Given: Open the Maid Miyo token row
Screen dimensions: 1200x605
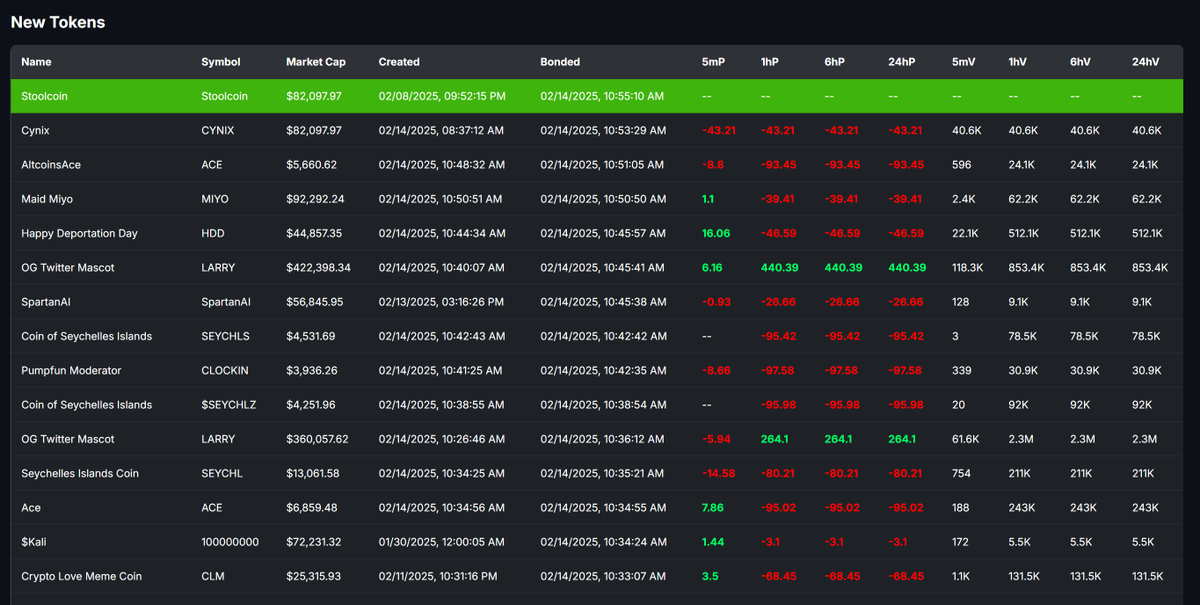Looking at the screenshot, I should tap(597, 199).
